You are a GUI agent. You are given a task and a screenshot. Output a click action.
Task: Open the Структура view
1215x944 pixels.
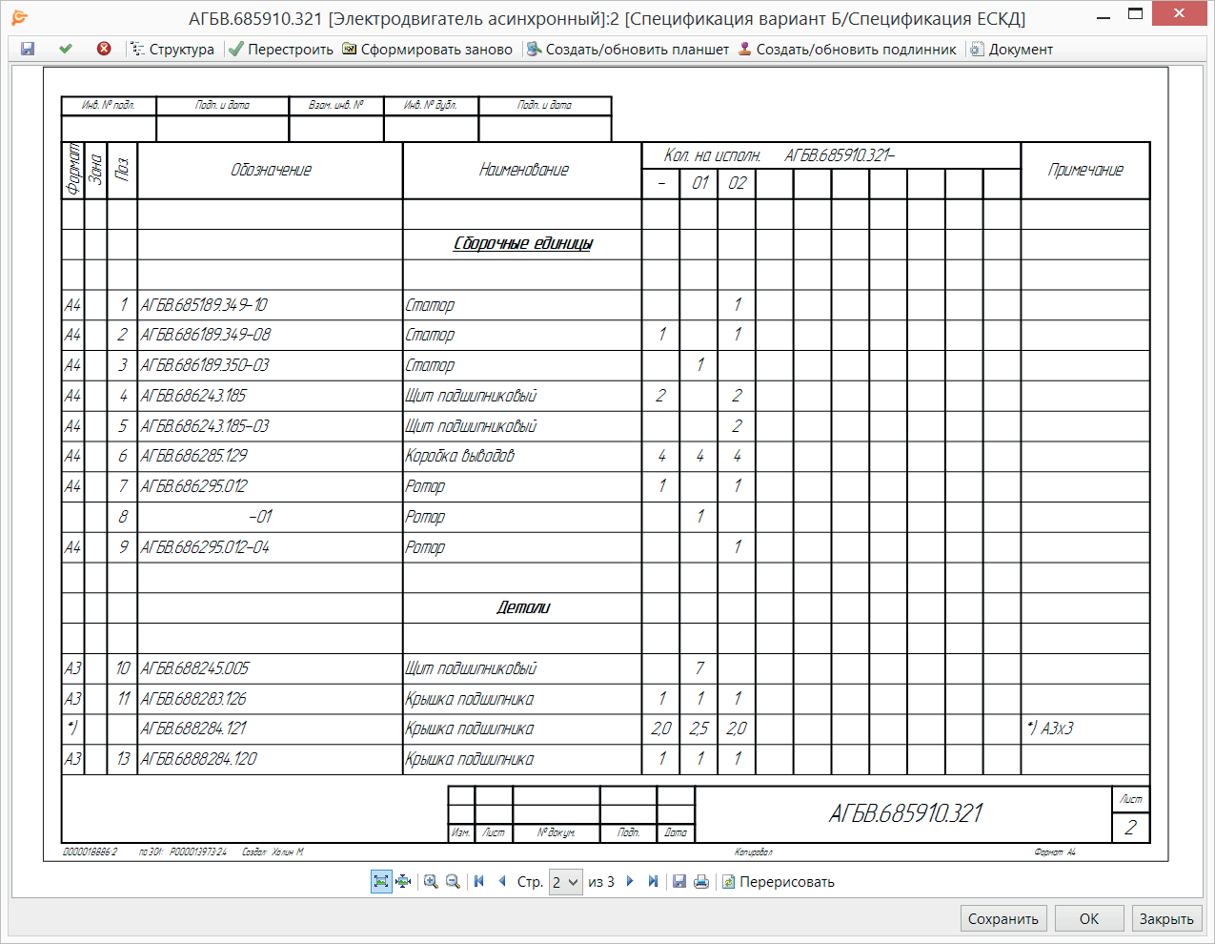(x=172, y=49)
